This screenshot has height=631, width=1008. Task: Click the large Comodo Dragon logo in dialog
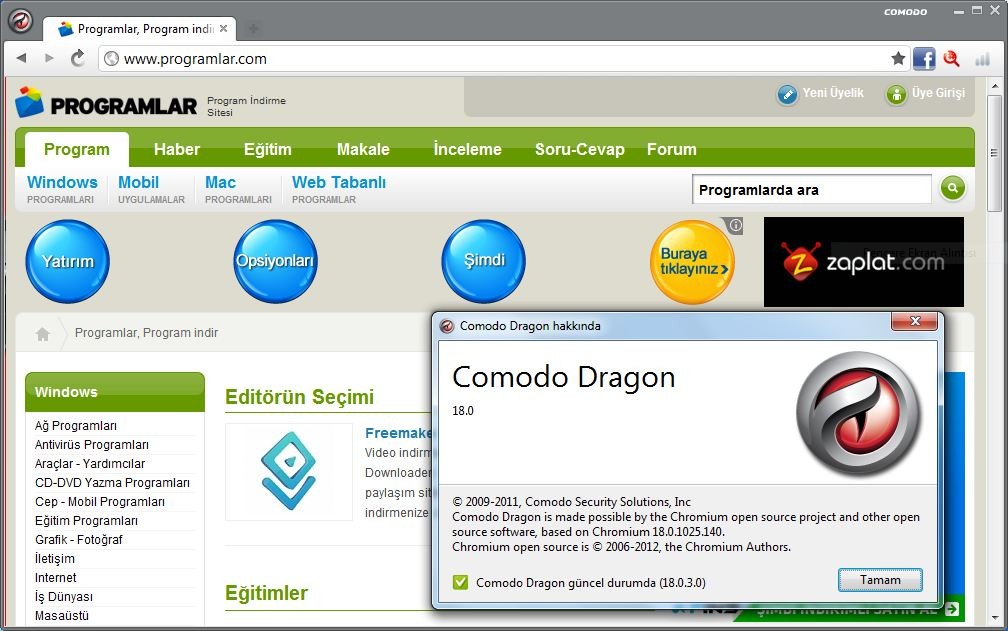tap(860, 414)
